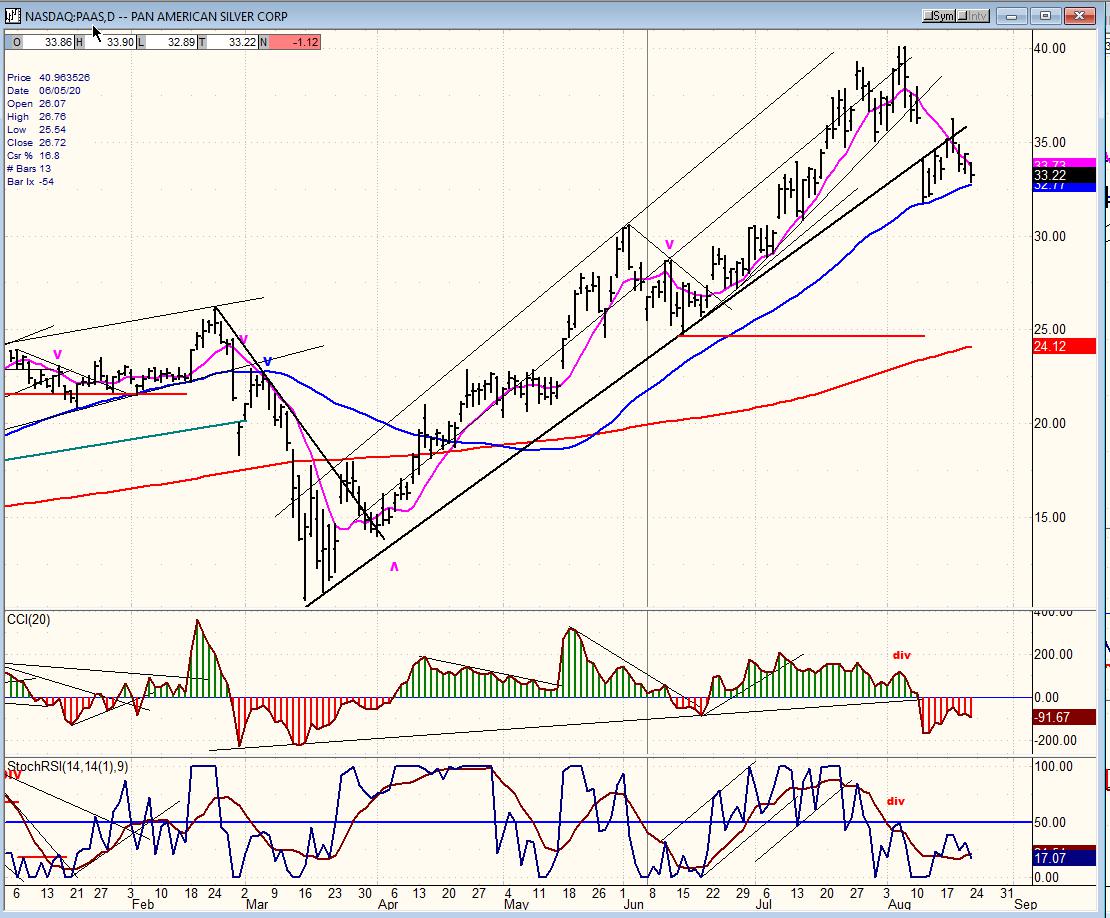
Task: Click the Aug month label on date axis
Action: (899, 905)
